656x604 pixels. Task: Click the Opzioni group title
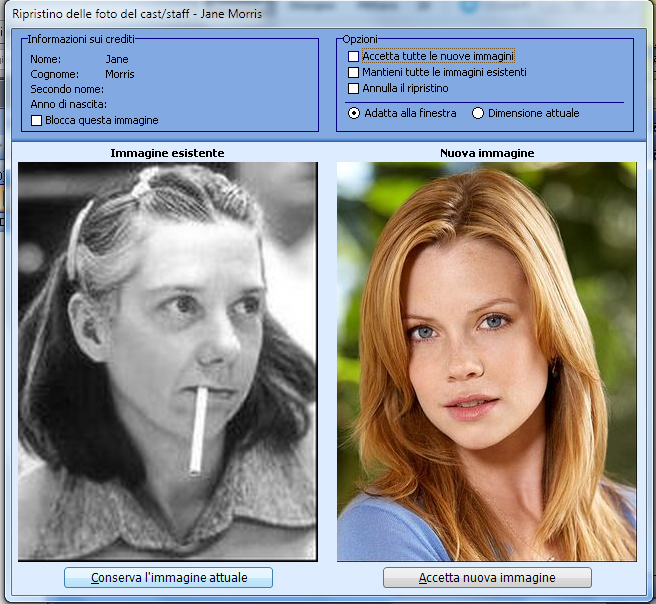tap(360, 39)
